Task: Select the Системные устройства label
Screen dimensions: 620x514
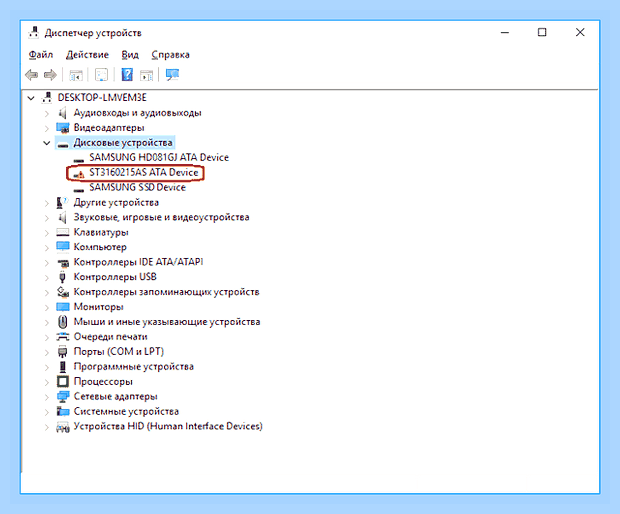Action: tap(126, 412)
